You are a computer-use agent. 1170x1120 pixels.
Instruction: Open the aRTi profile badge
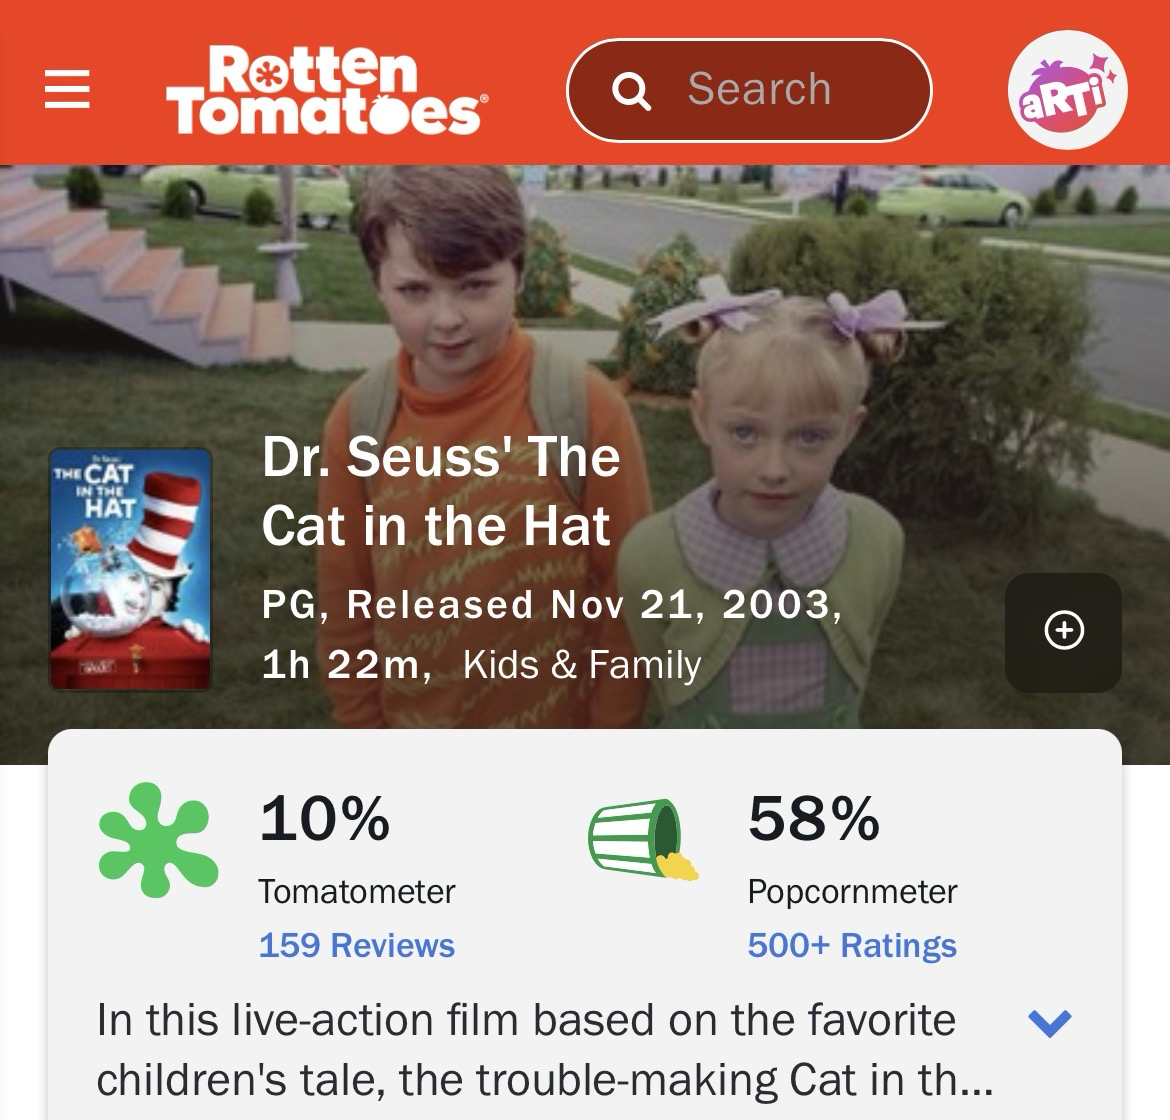click(x=1067, y=89)
